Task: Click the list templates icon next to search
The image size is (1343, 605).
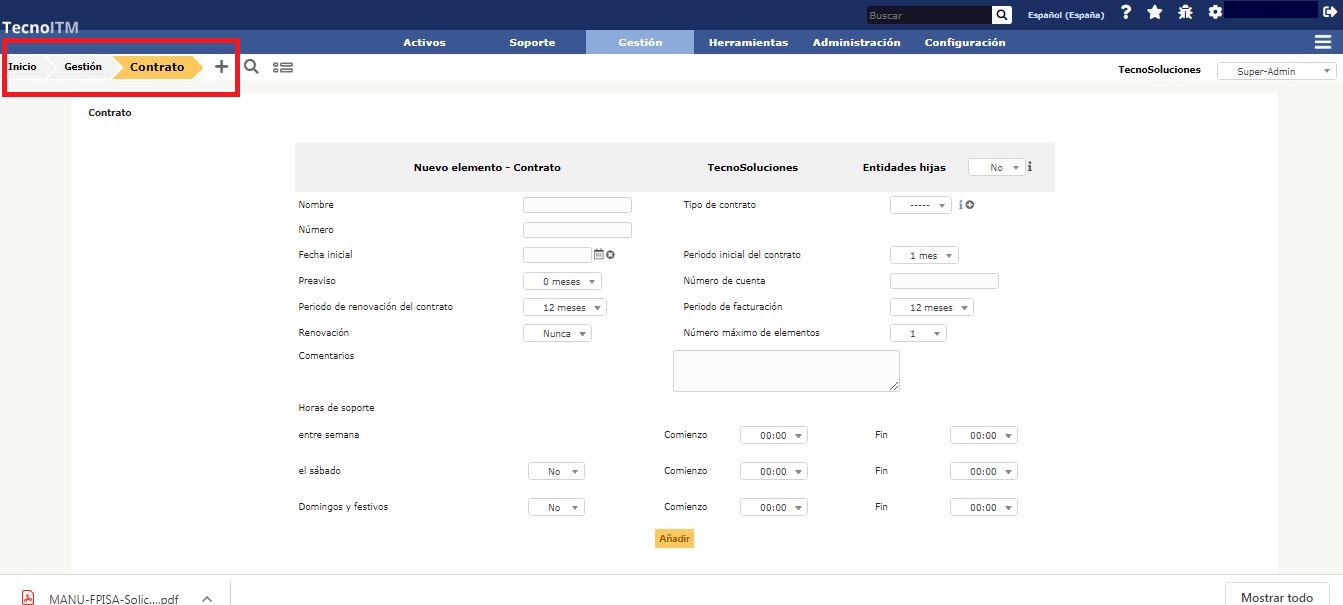Action: (283, 67)
